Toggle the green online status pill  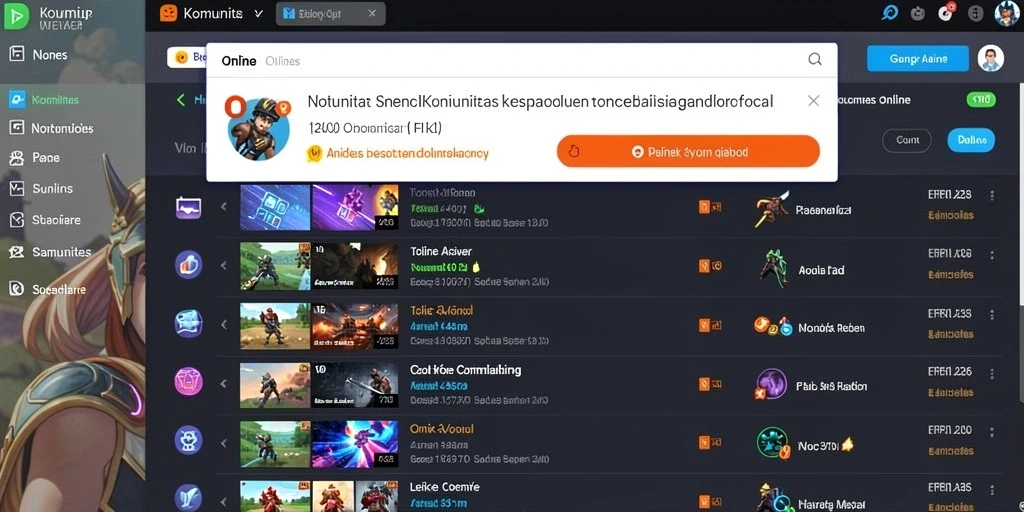pos(980,100)
